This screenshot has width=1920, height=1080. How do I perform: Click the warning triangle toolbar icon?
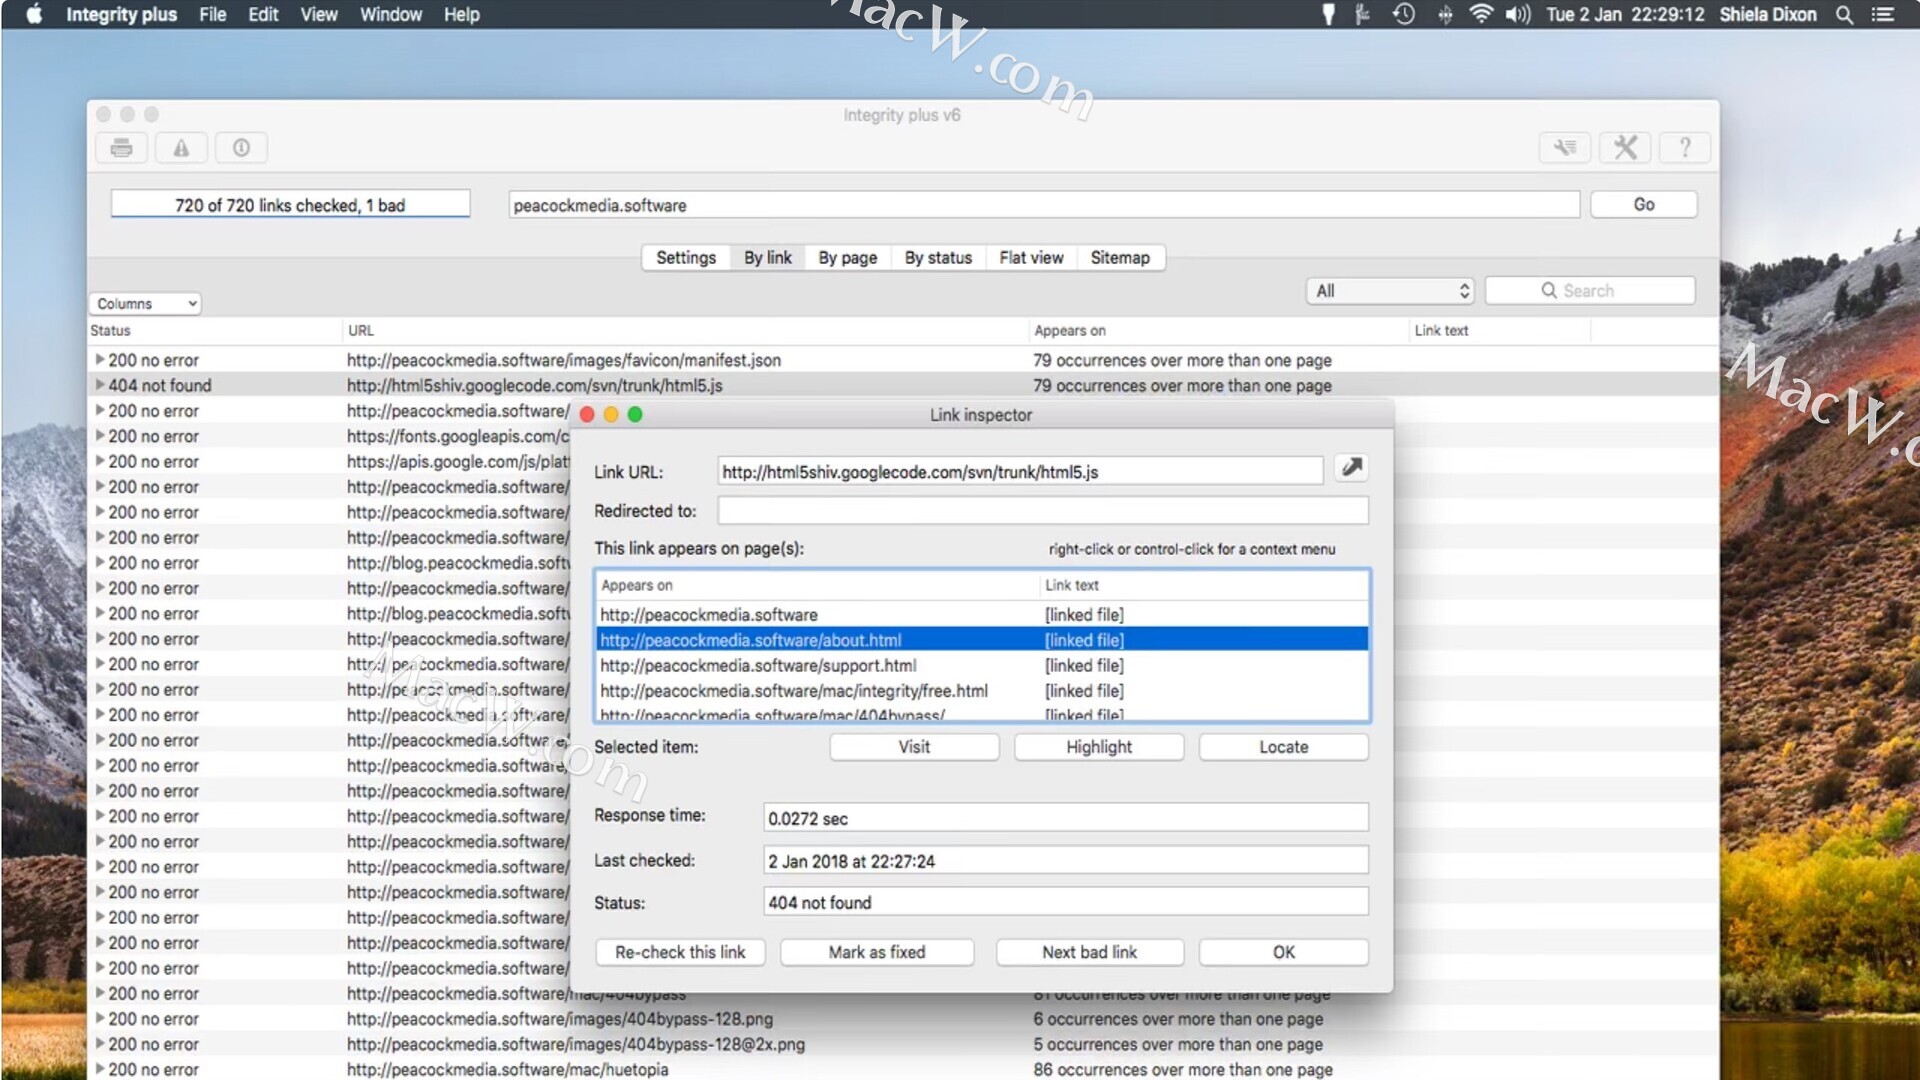pos(181,148)
